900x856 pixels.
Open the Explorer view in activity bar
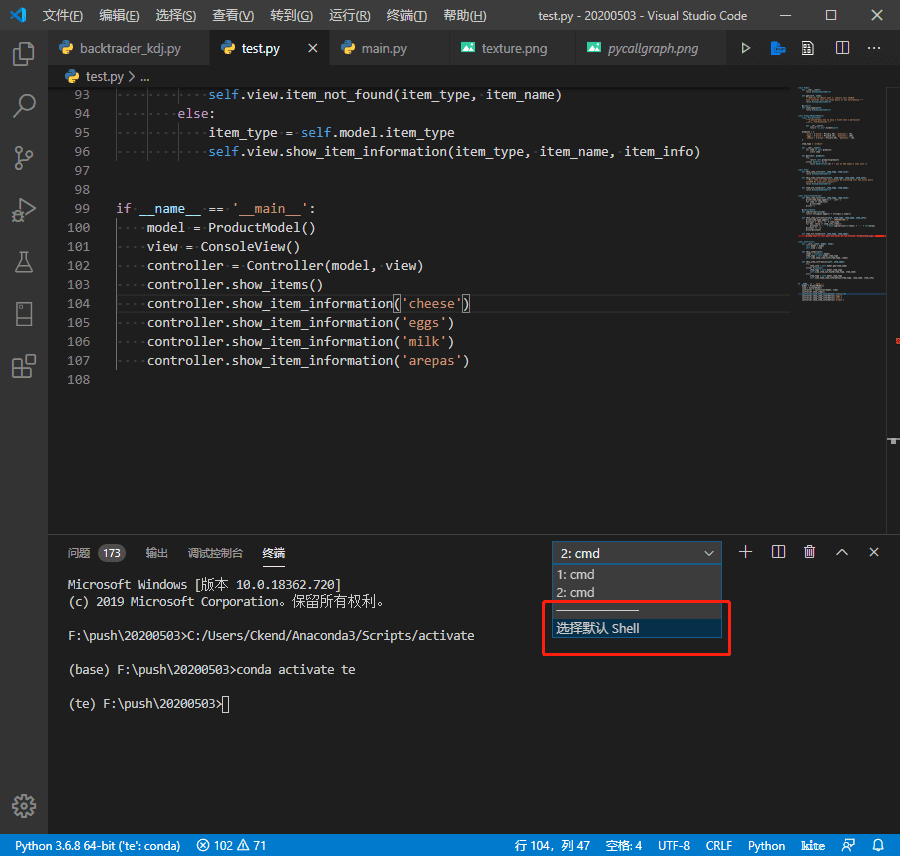point(24,54)
